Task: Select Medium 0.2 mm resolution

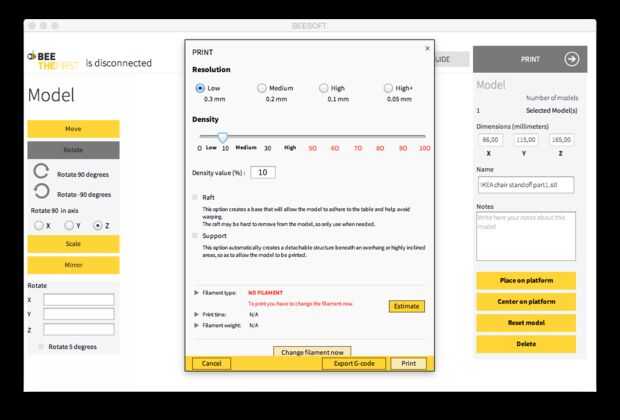Action: click(x=261, y=88)
